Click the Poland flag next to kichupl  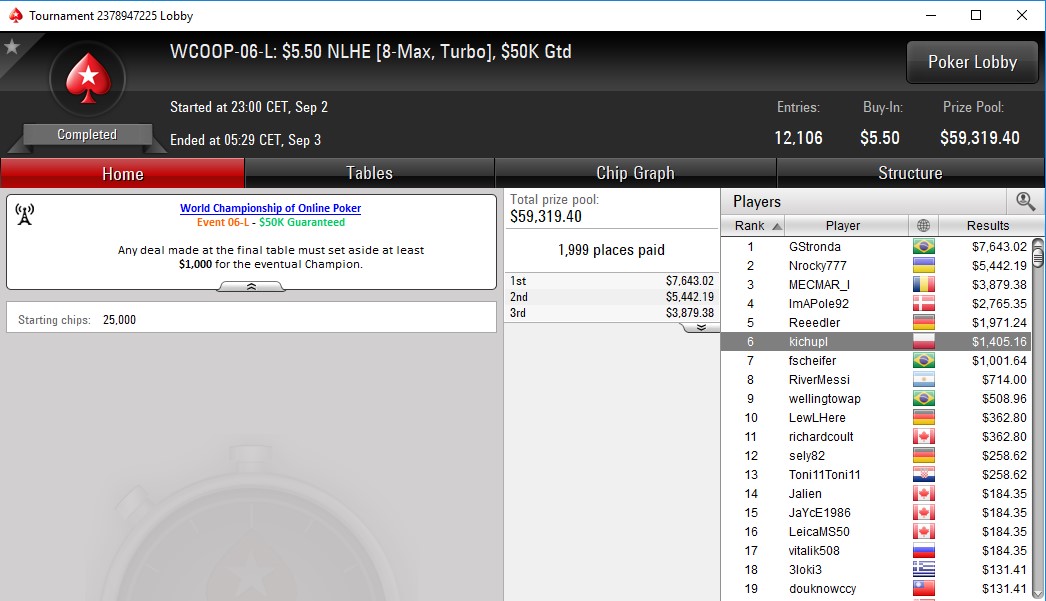pos(923,342)
